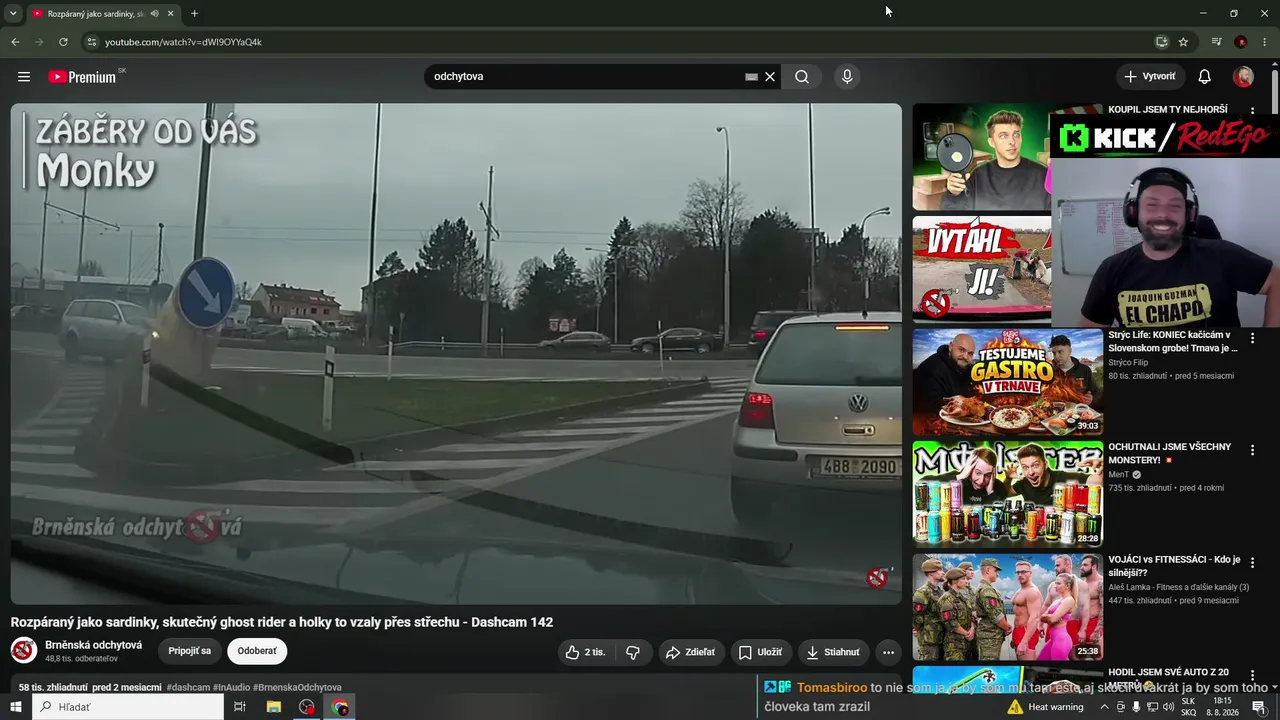This screenshot has width=1280, height=720.
Task: Like the video (2 tis.)
Action: coord(586,652)
